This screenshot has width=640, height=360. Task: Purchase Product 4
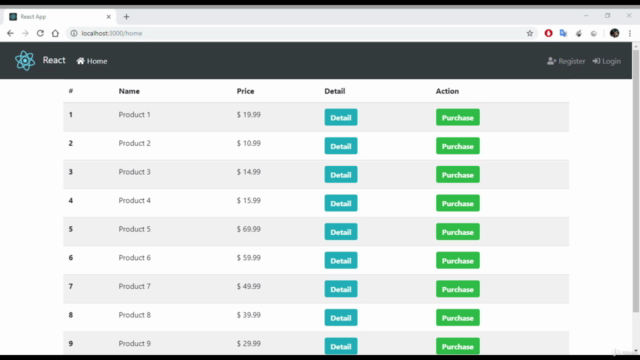click(458, 203)
